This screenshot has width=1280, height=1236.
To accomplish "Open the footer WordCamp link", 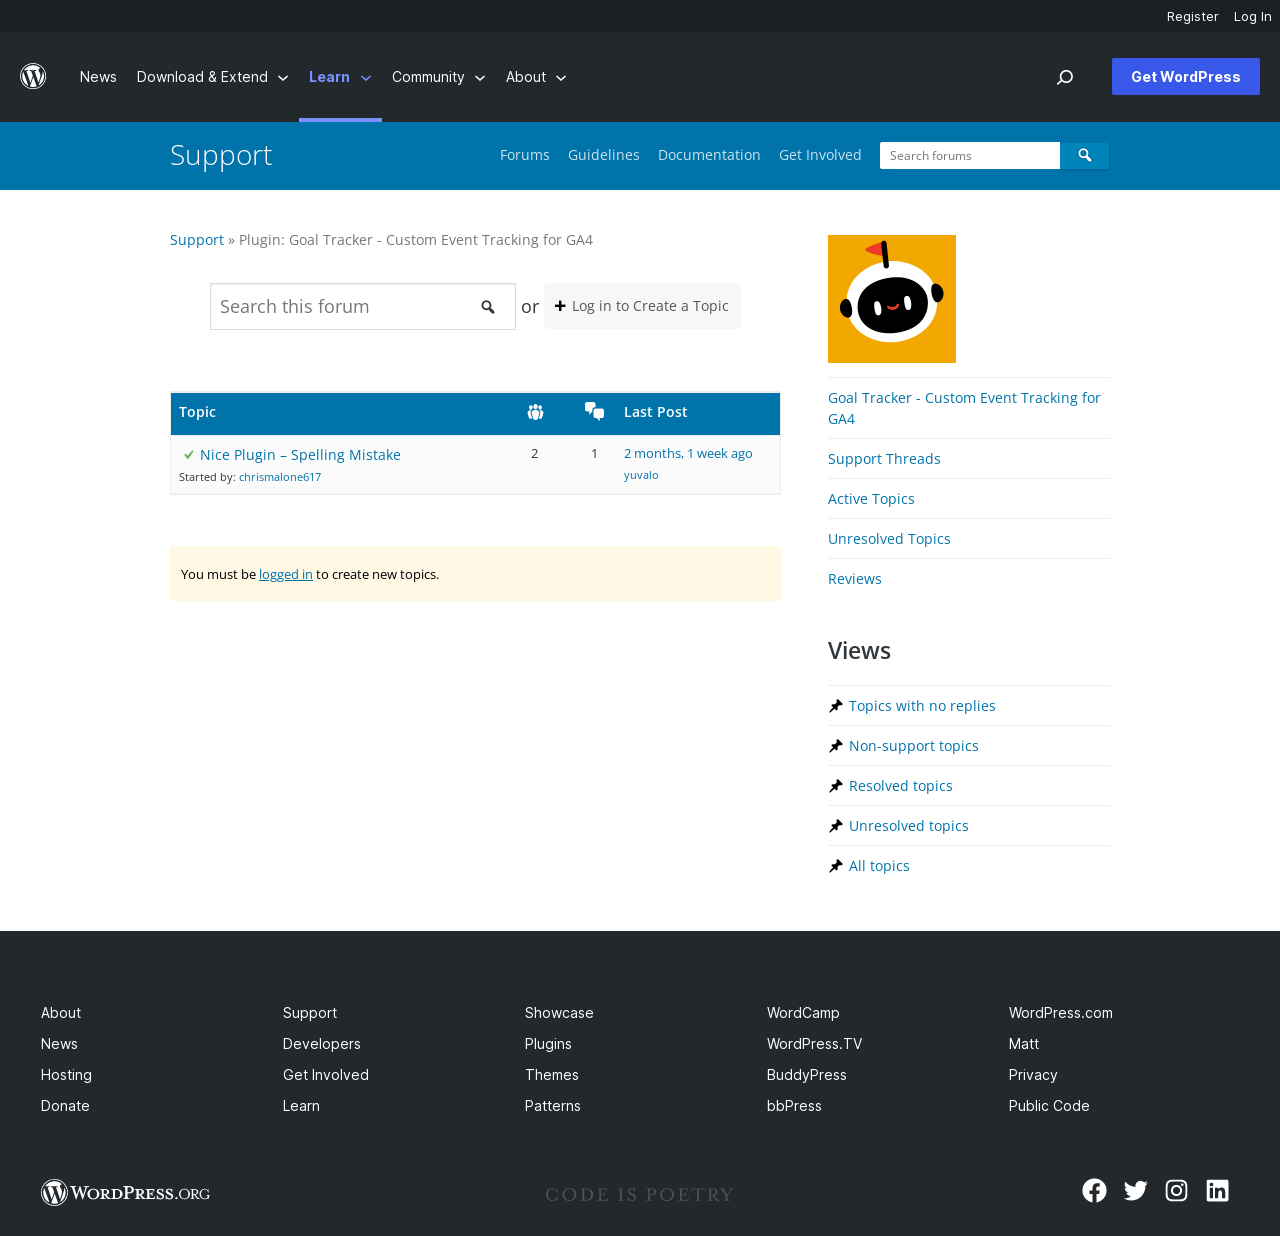I will pyautogui.click(x=803, y=1013).
